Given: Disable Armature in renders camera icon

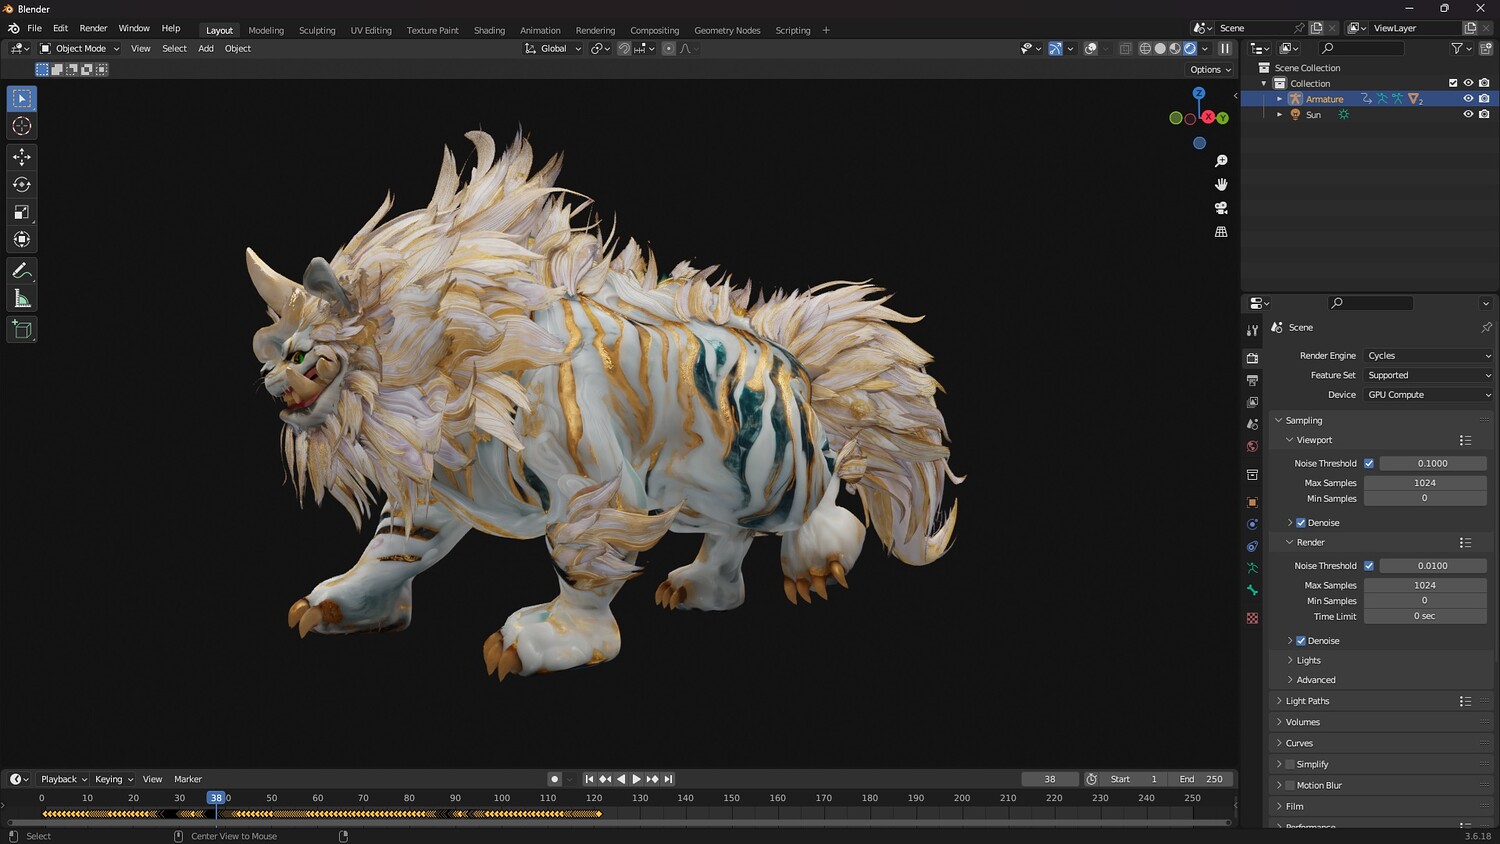Looking at the screenshot, I should pyautogui.click(x=1484, y=99).
